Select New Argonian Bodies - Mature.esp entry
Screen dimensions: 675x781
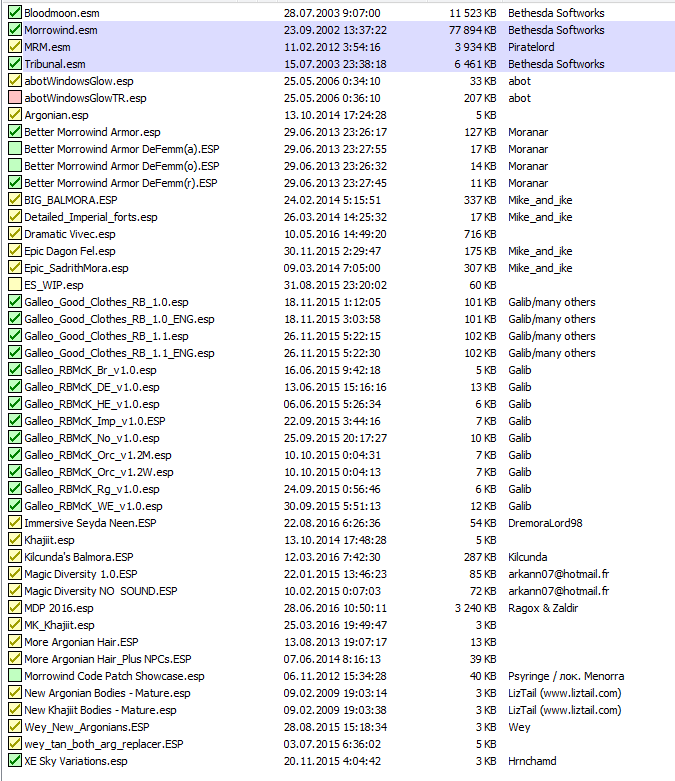107,693
